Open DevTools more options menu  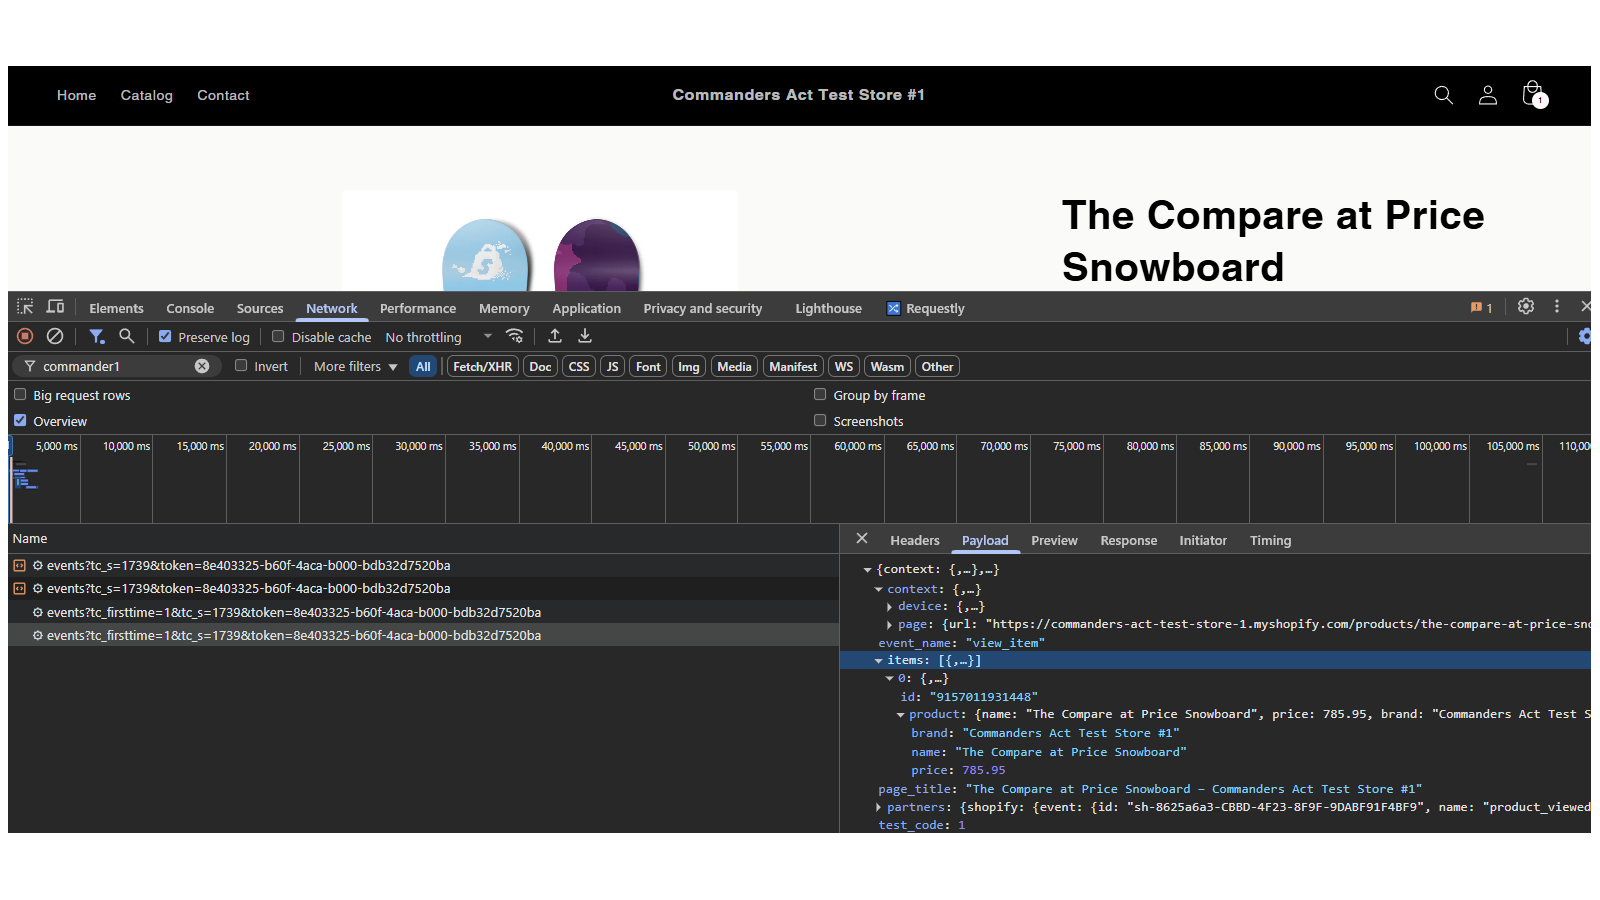[x=1557, y=307]
